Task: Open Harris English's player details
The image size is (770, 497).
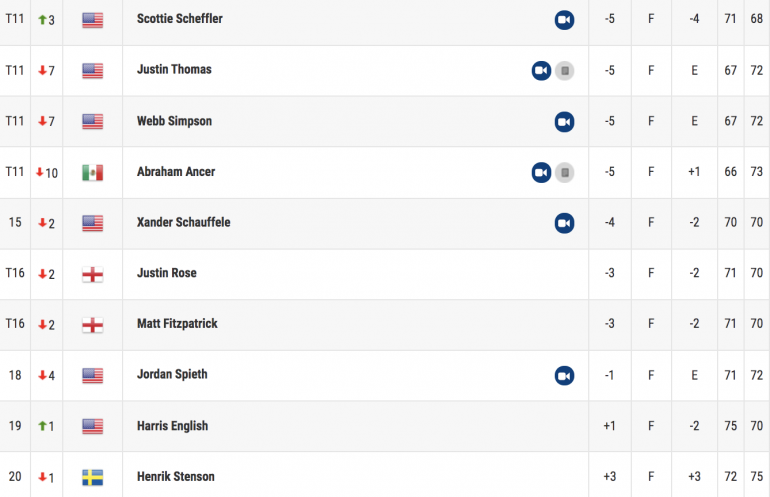Action: click(x=172, y=426)
